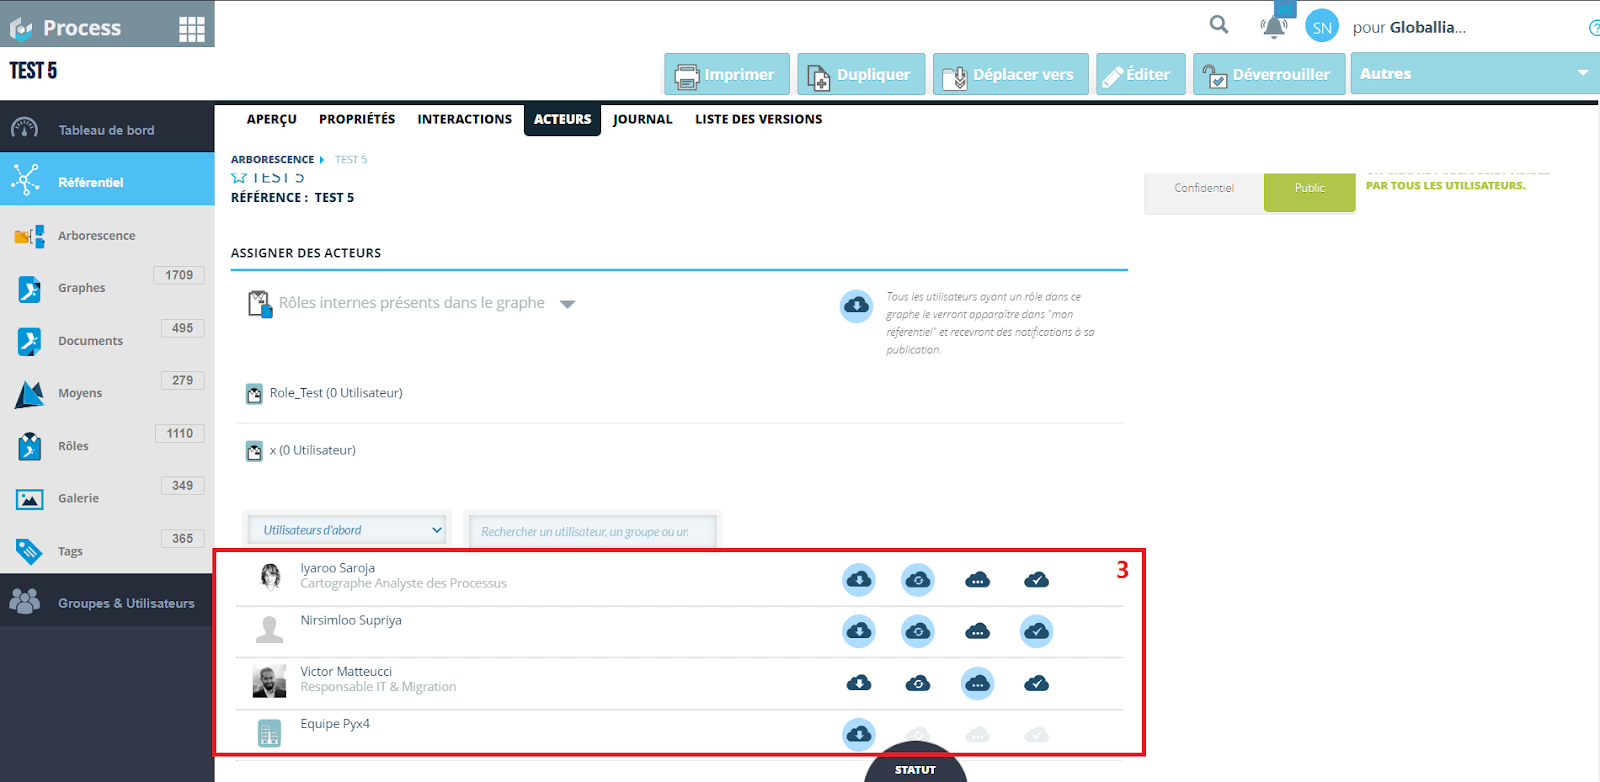Expand the Rôles internes présents dropdown

pyautogui.click(x=568, y=304)
